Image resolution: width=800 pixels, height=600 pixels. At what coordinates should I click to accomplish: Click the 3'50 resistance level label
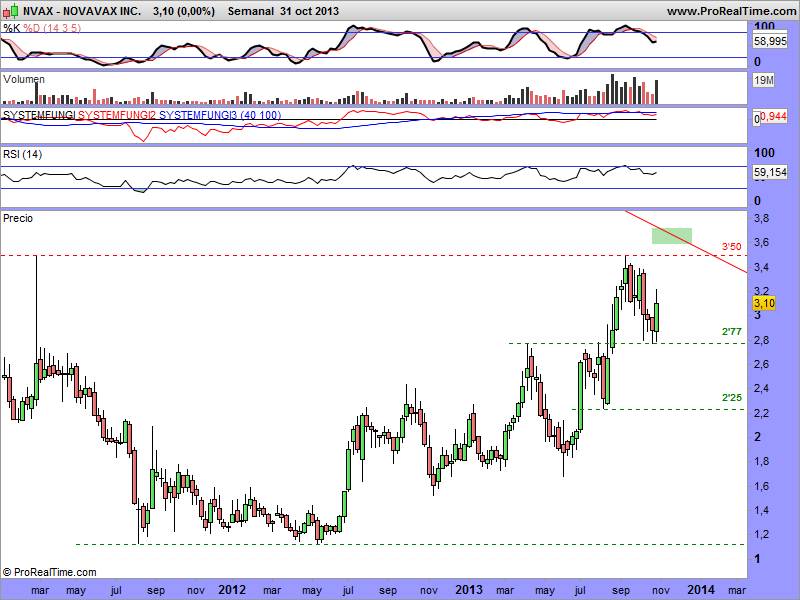click(731, 247)
